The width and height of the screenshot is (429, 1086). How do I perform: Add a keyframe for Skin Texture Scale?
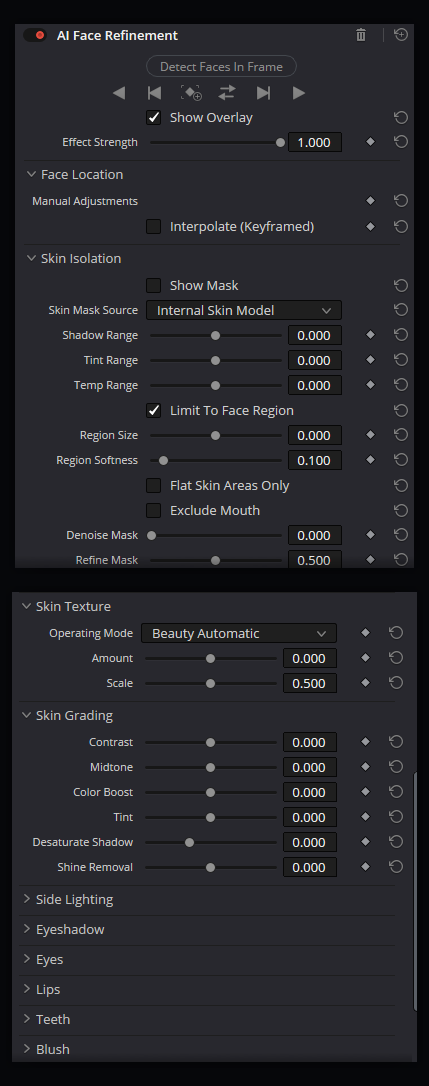[365, 683]
